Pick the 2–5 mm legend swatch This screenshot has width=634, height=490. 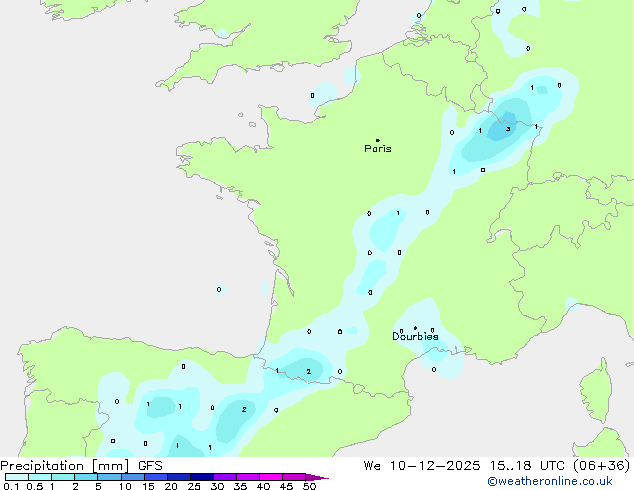(86, 477)
